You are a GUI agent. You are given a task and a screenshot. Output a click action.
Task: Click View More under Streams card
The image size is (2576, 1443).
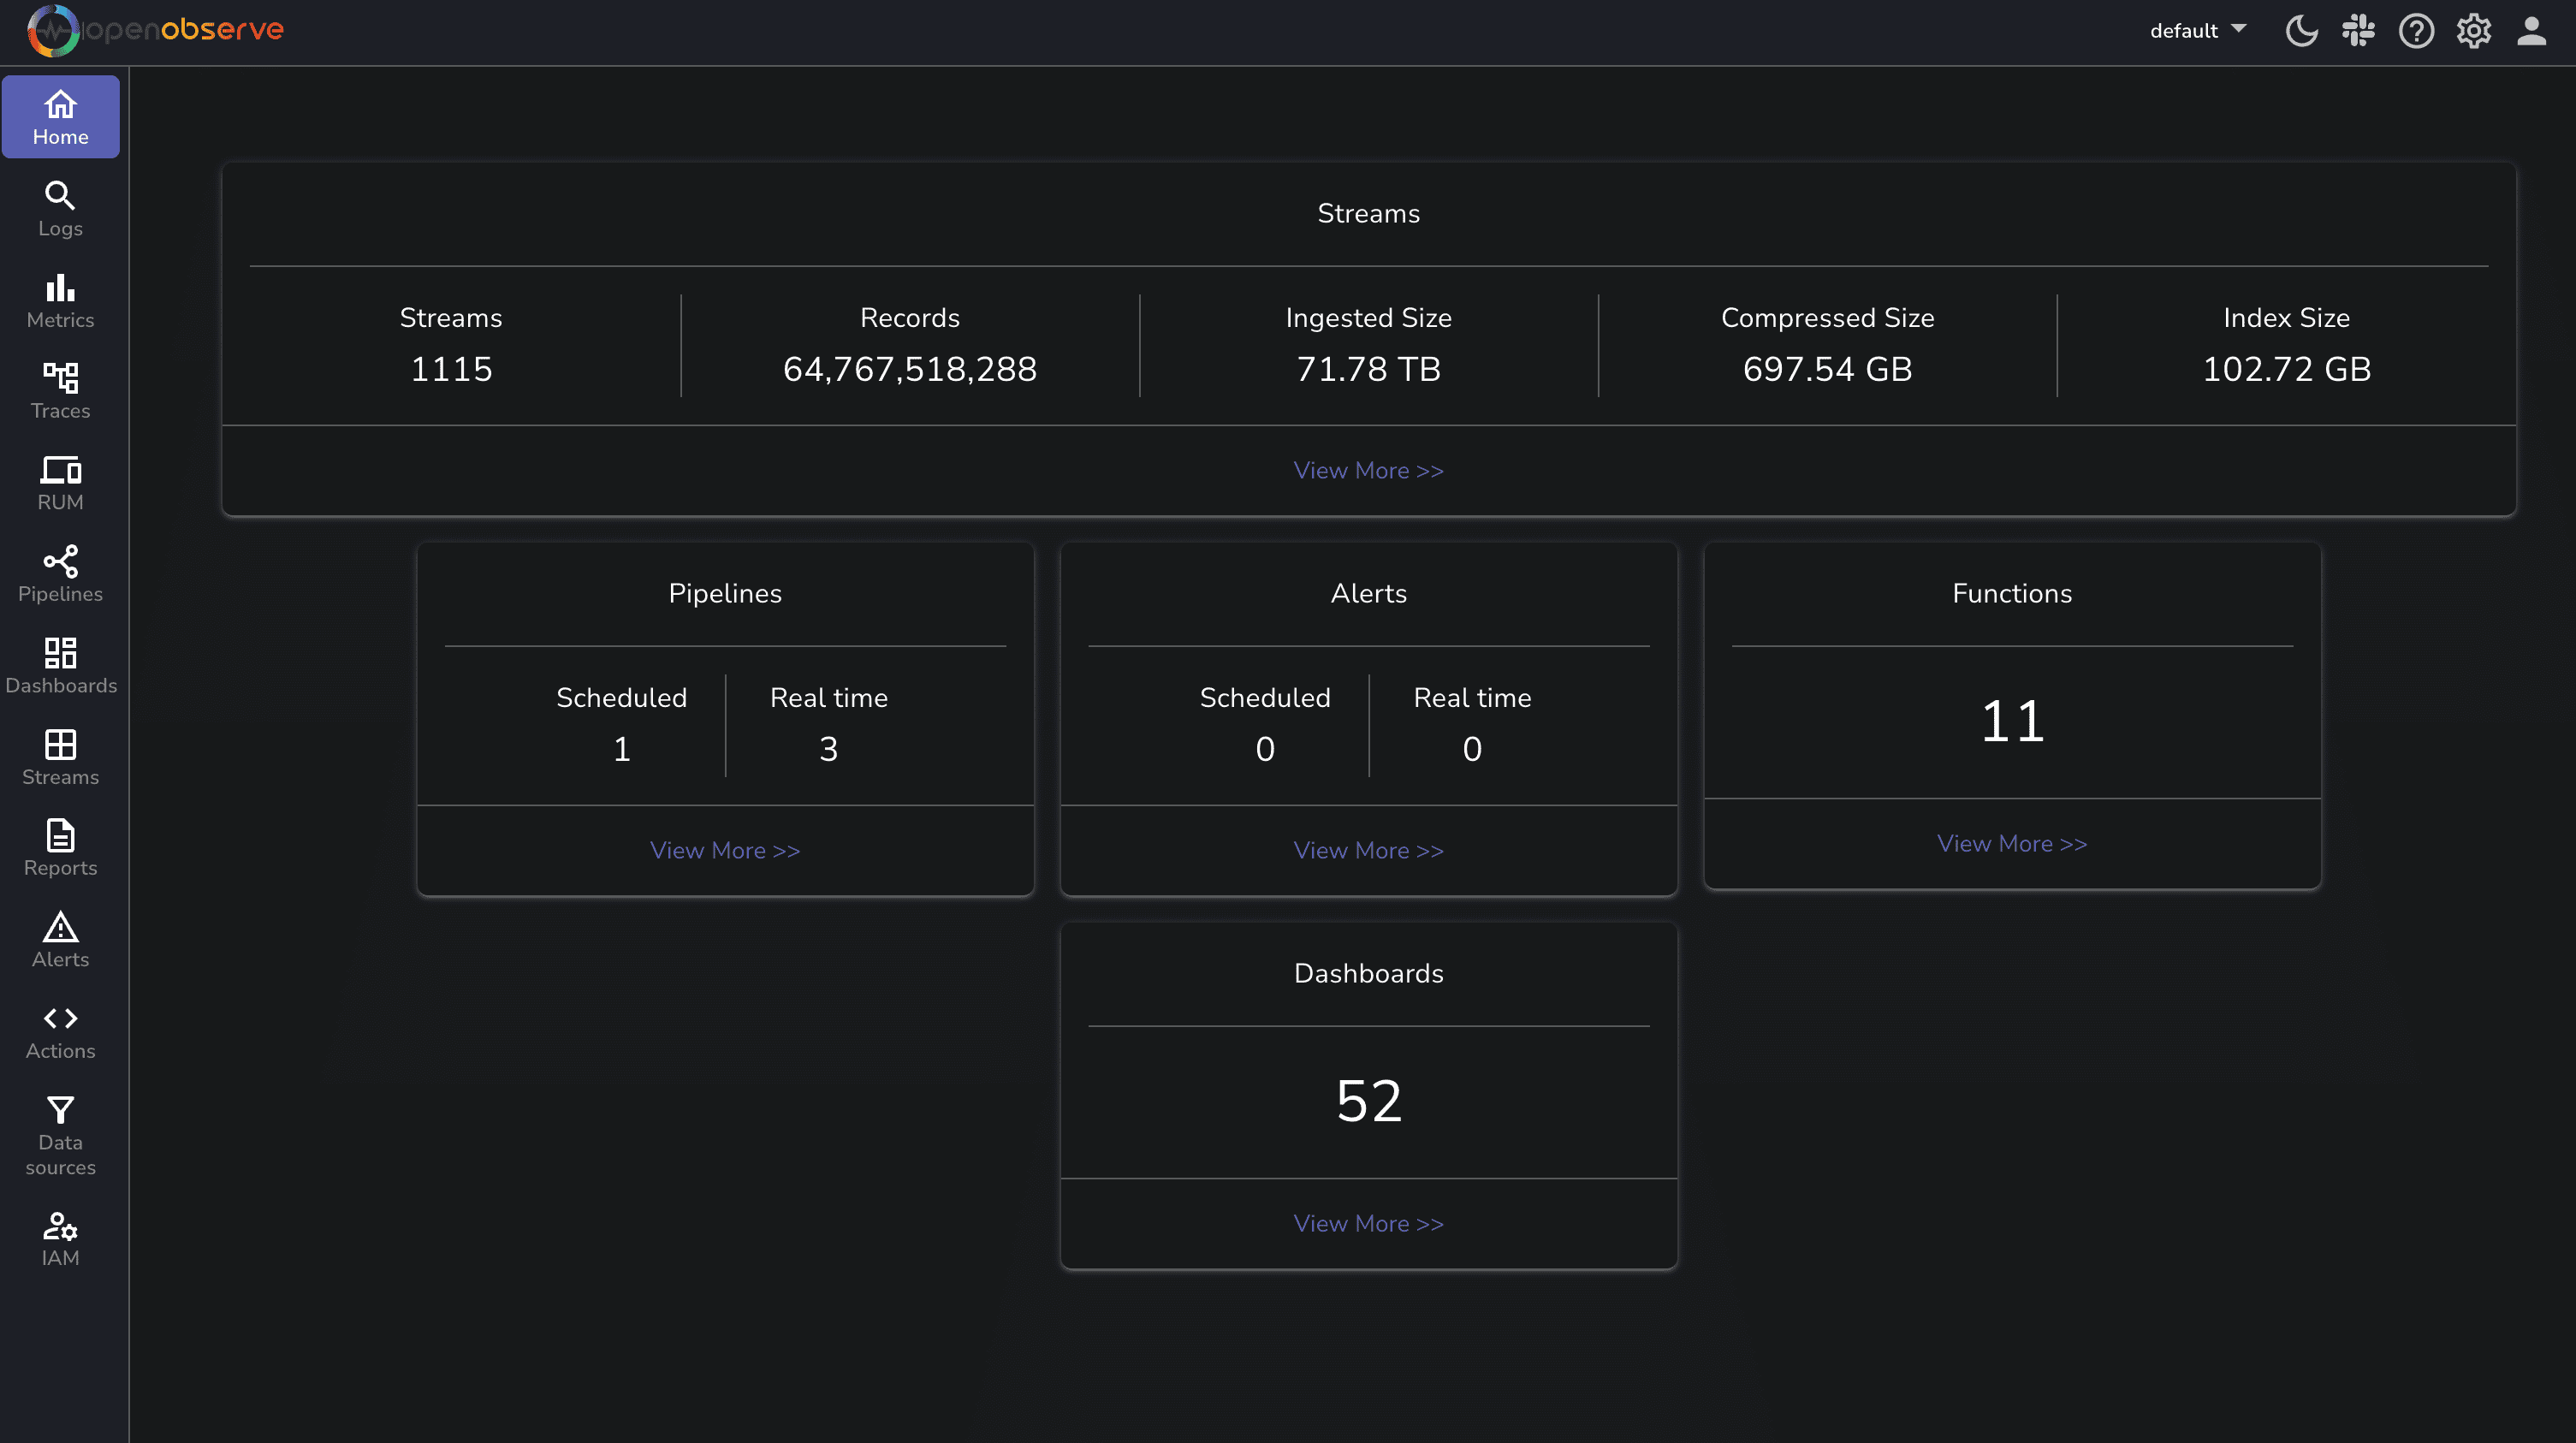point(1368,470)
